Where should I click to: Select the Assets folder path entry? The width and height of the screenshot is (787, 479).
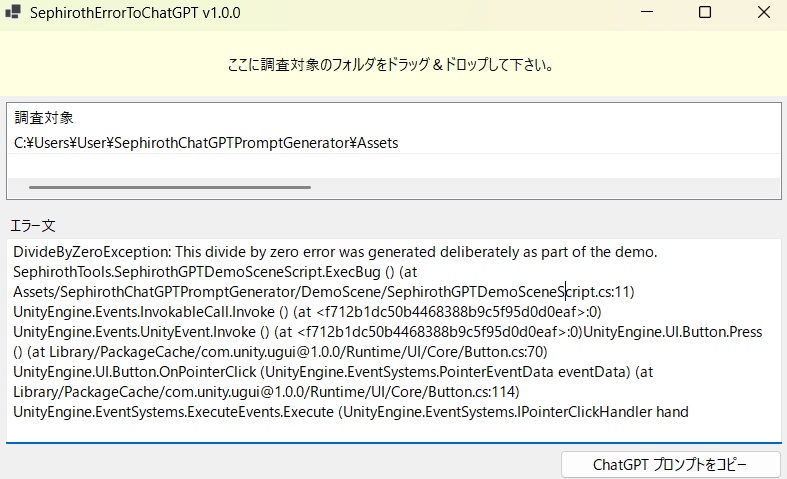coord(394,143)
